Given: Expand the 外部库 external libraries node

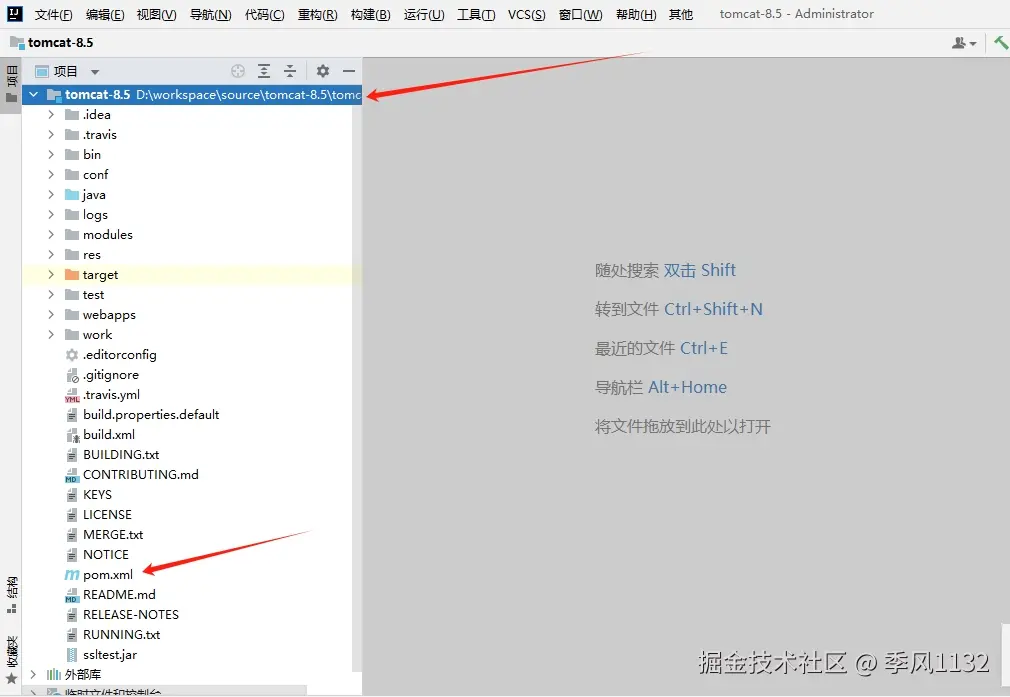Looking at the screenshot, I should [x=33, y=674].
